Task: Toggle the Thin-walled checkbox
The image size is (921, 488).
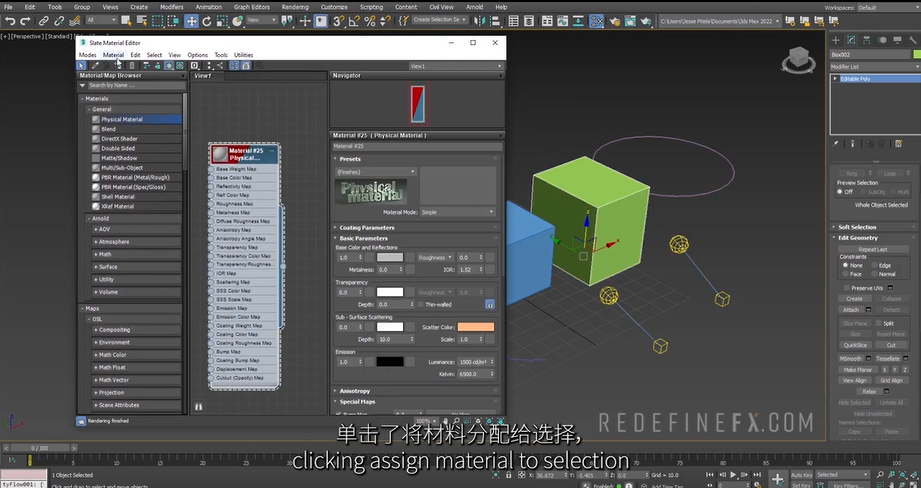Action: pyautogui.click(x=421, y=304)
